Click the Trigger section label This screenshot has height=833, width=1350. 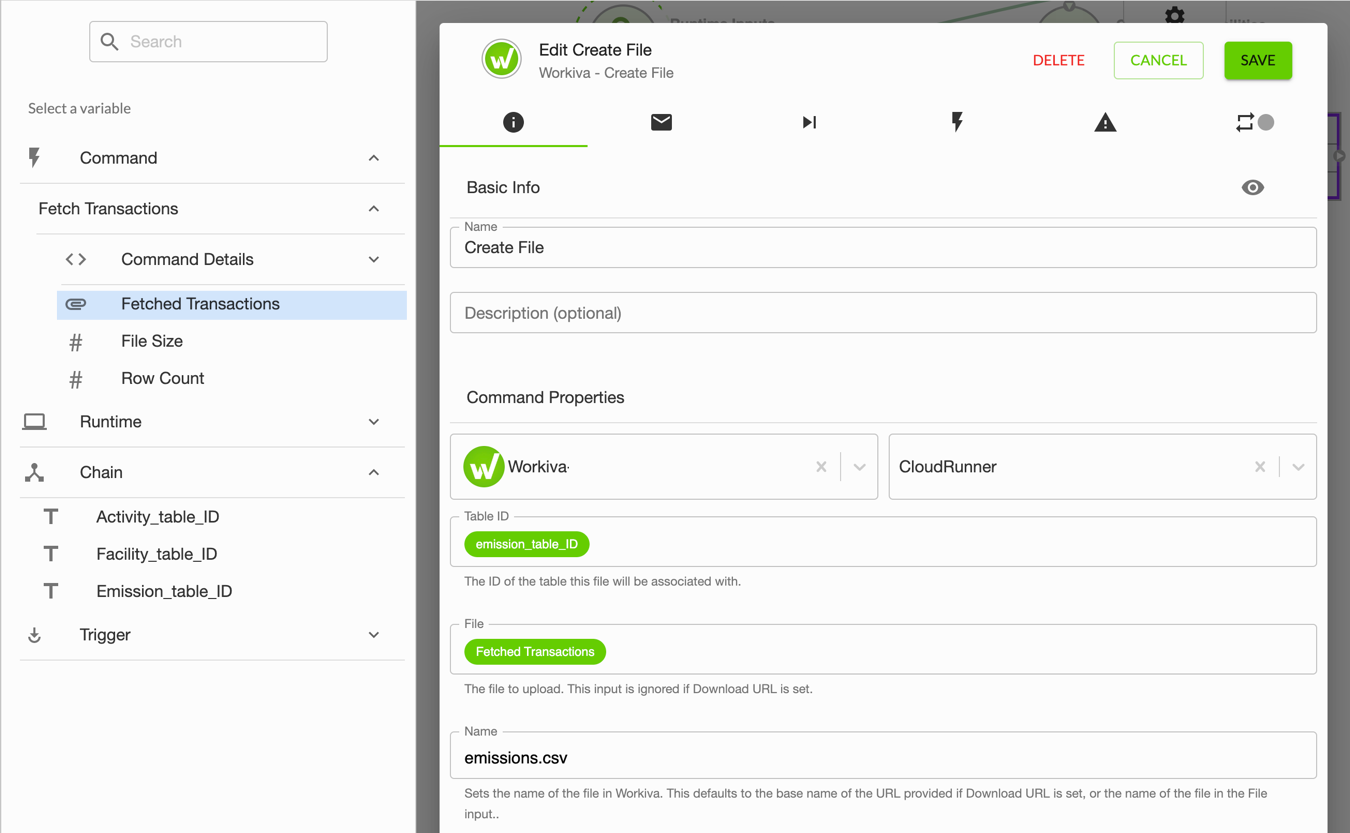coord(105,635)
